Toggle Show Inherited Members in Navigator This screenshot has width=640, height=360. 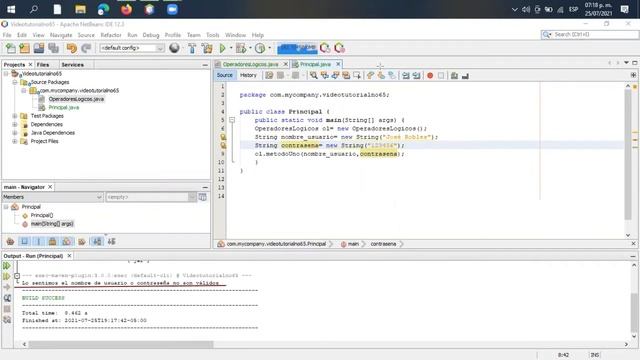tap(10, 242)
